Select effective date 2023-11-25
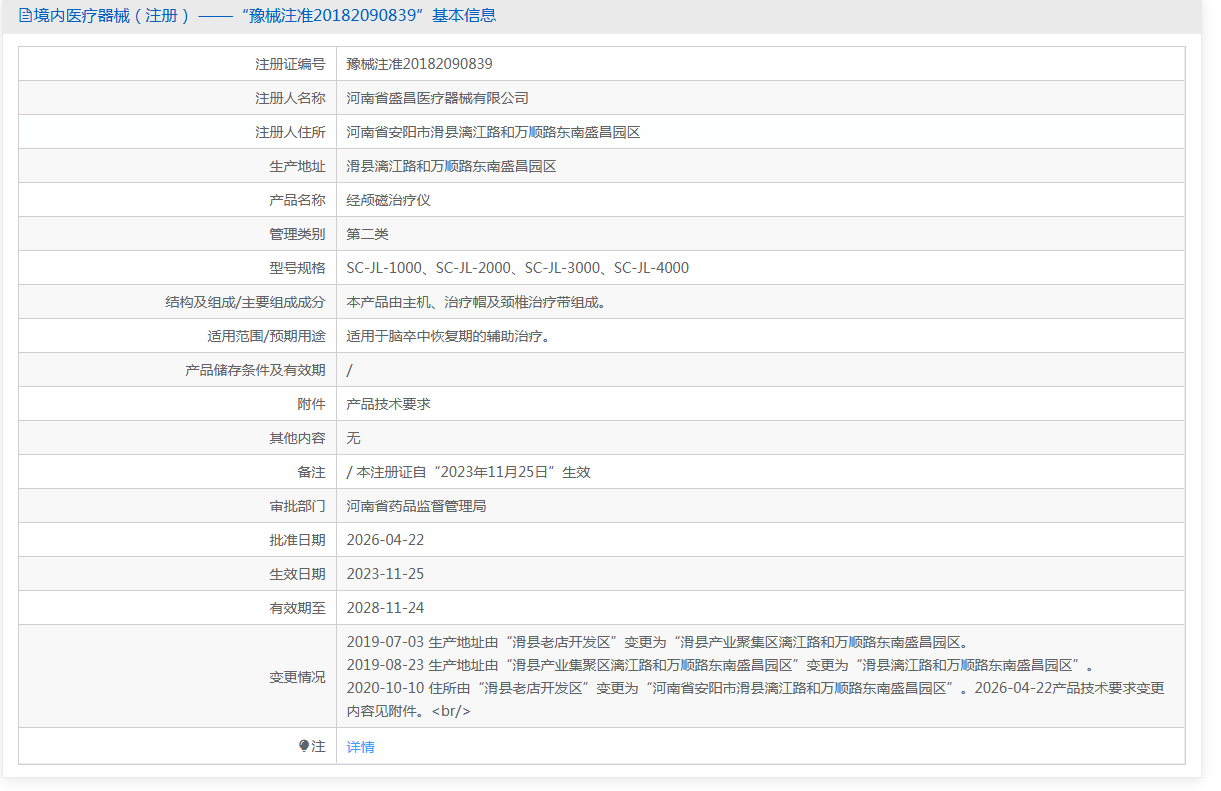Screen dimensions: 1221x791 coord(386,574)
